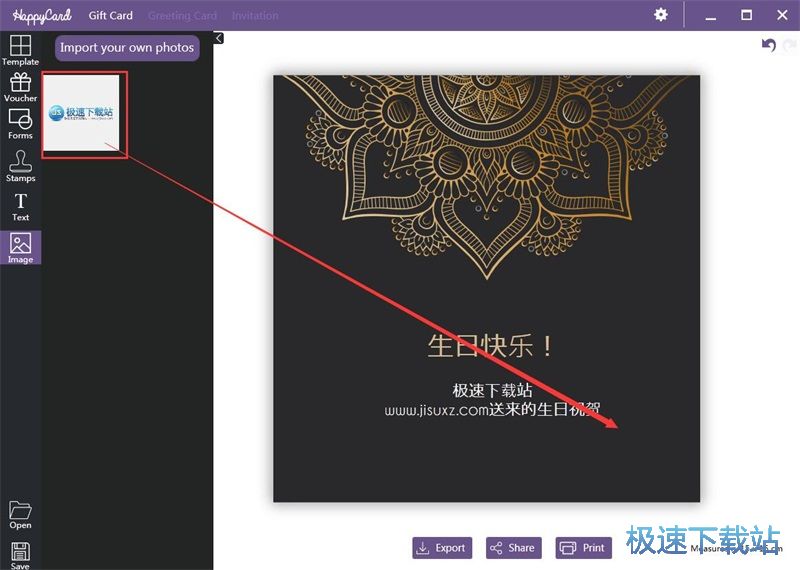Viewport: 800px width, 570px height.
Task: Open settings gear in title bar
Action: [x=661, y=15]
